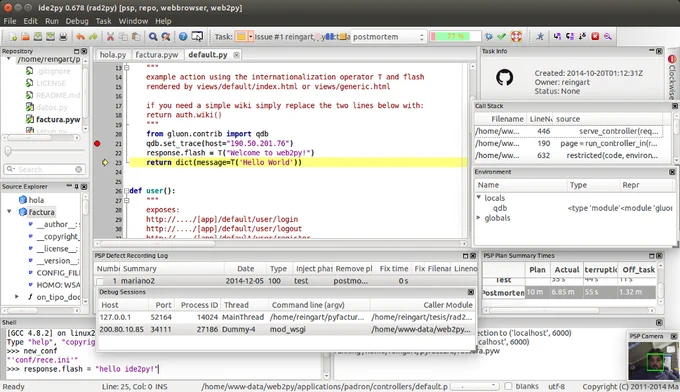
Task: Open the Task menu
Action: tap(103, 21)
